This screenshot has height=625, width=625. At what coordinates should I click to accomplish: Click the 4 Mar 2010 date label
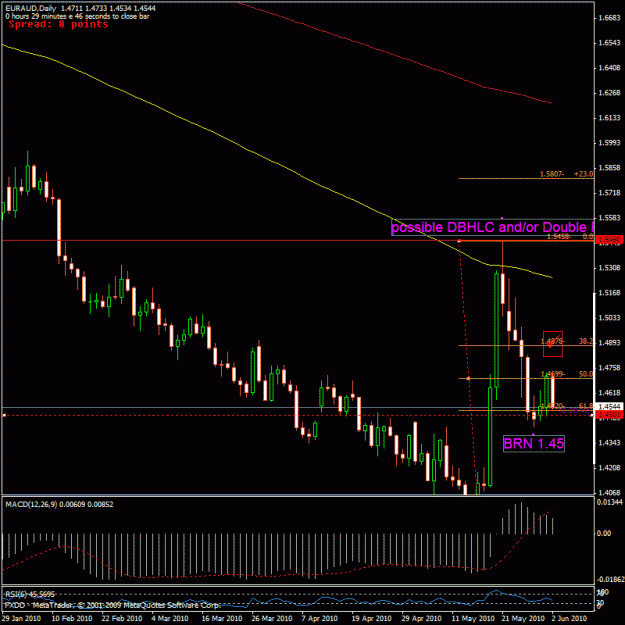pos(170,619)
